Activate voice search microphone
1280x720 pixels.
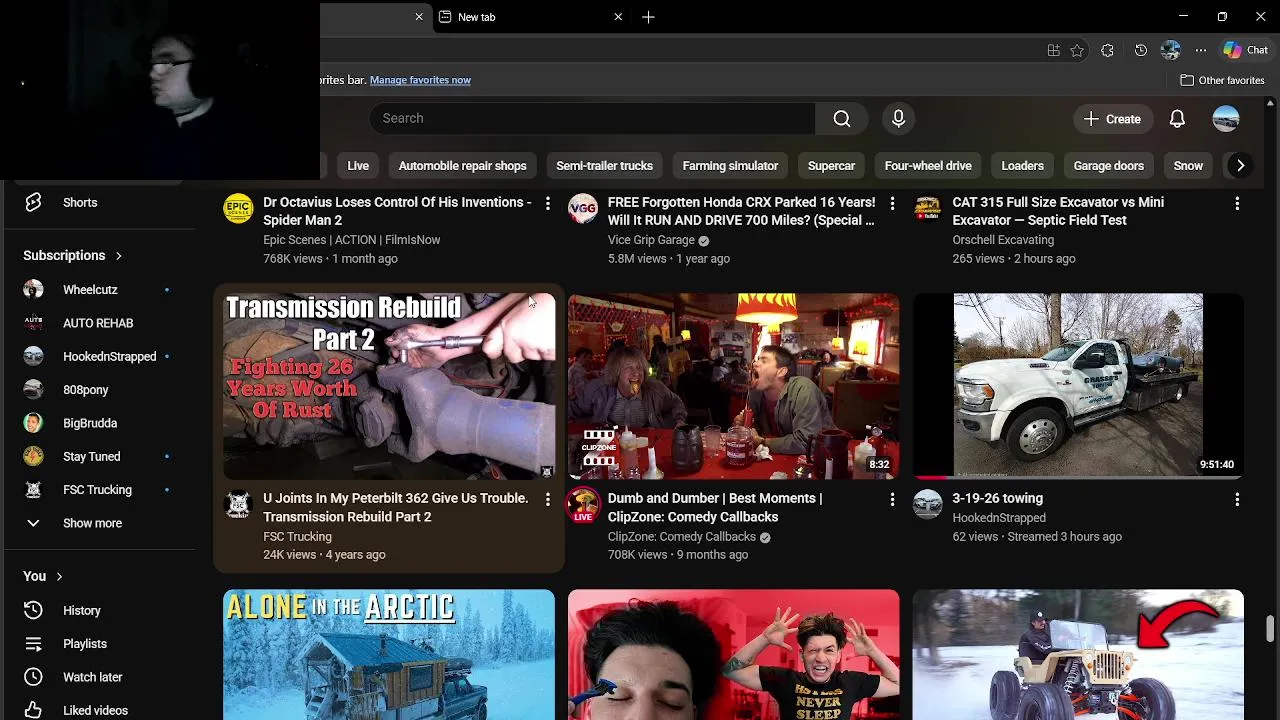898,119
